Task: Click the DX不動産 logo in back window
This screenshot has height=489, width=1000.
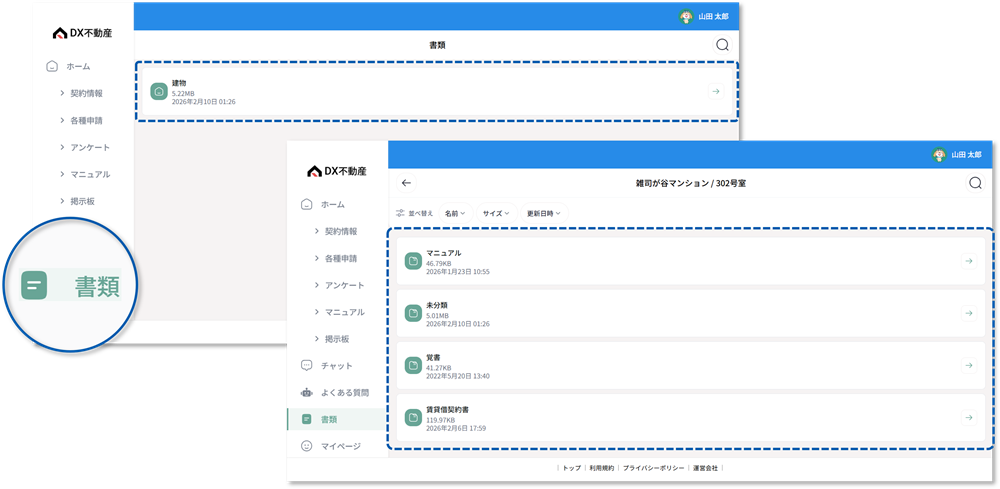Action: click(x=82, y=33)
